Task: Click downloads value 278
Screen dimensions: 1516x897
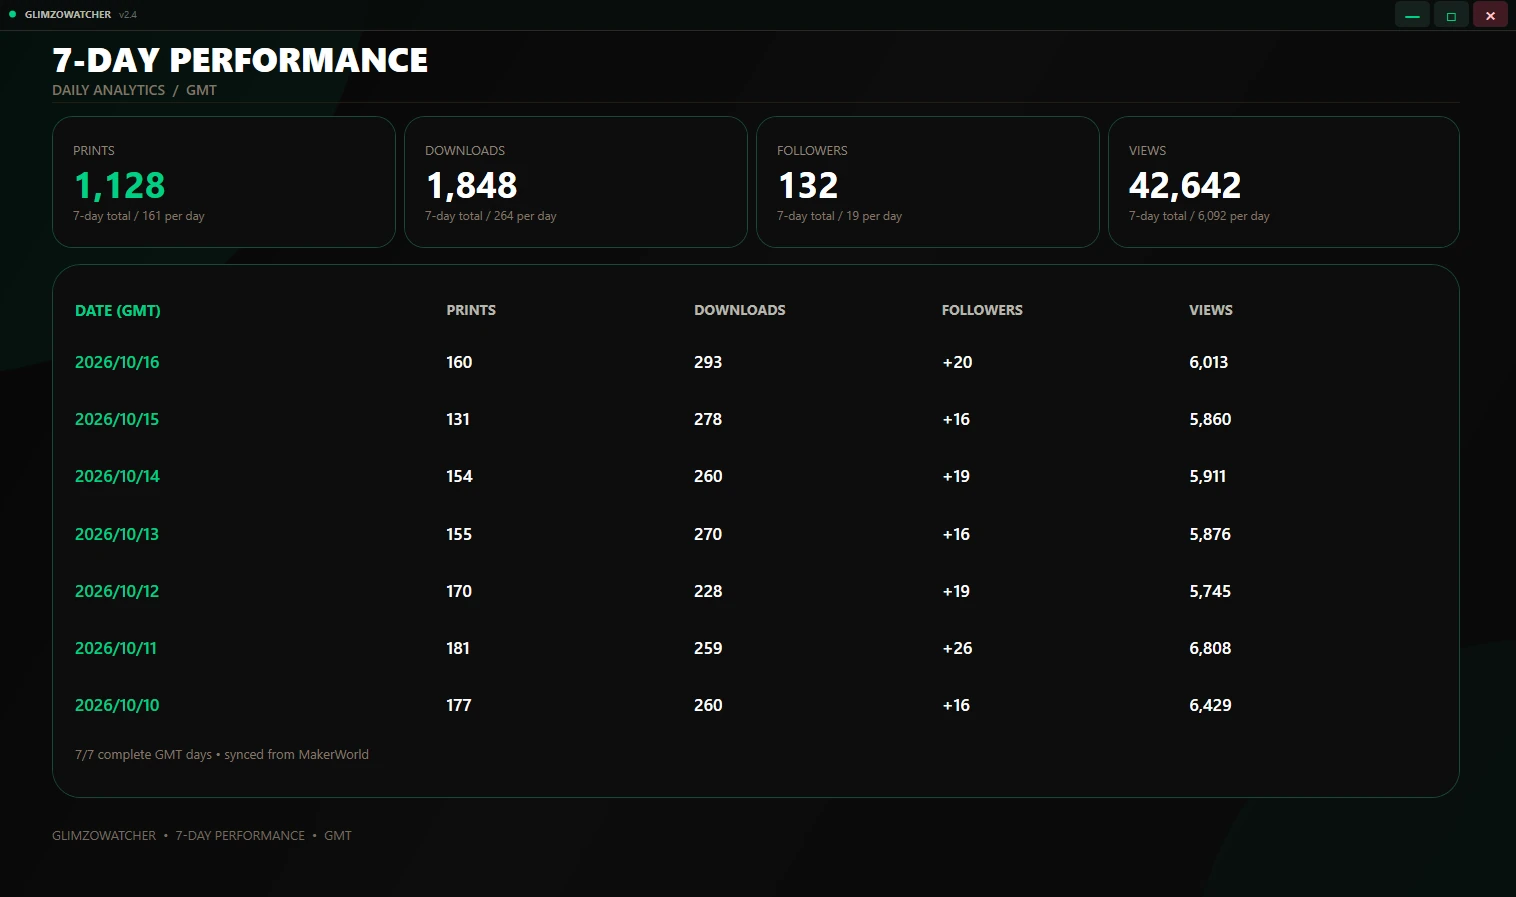Action: tap(708, 419)
